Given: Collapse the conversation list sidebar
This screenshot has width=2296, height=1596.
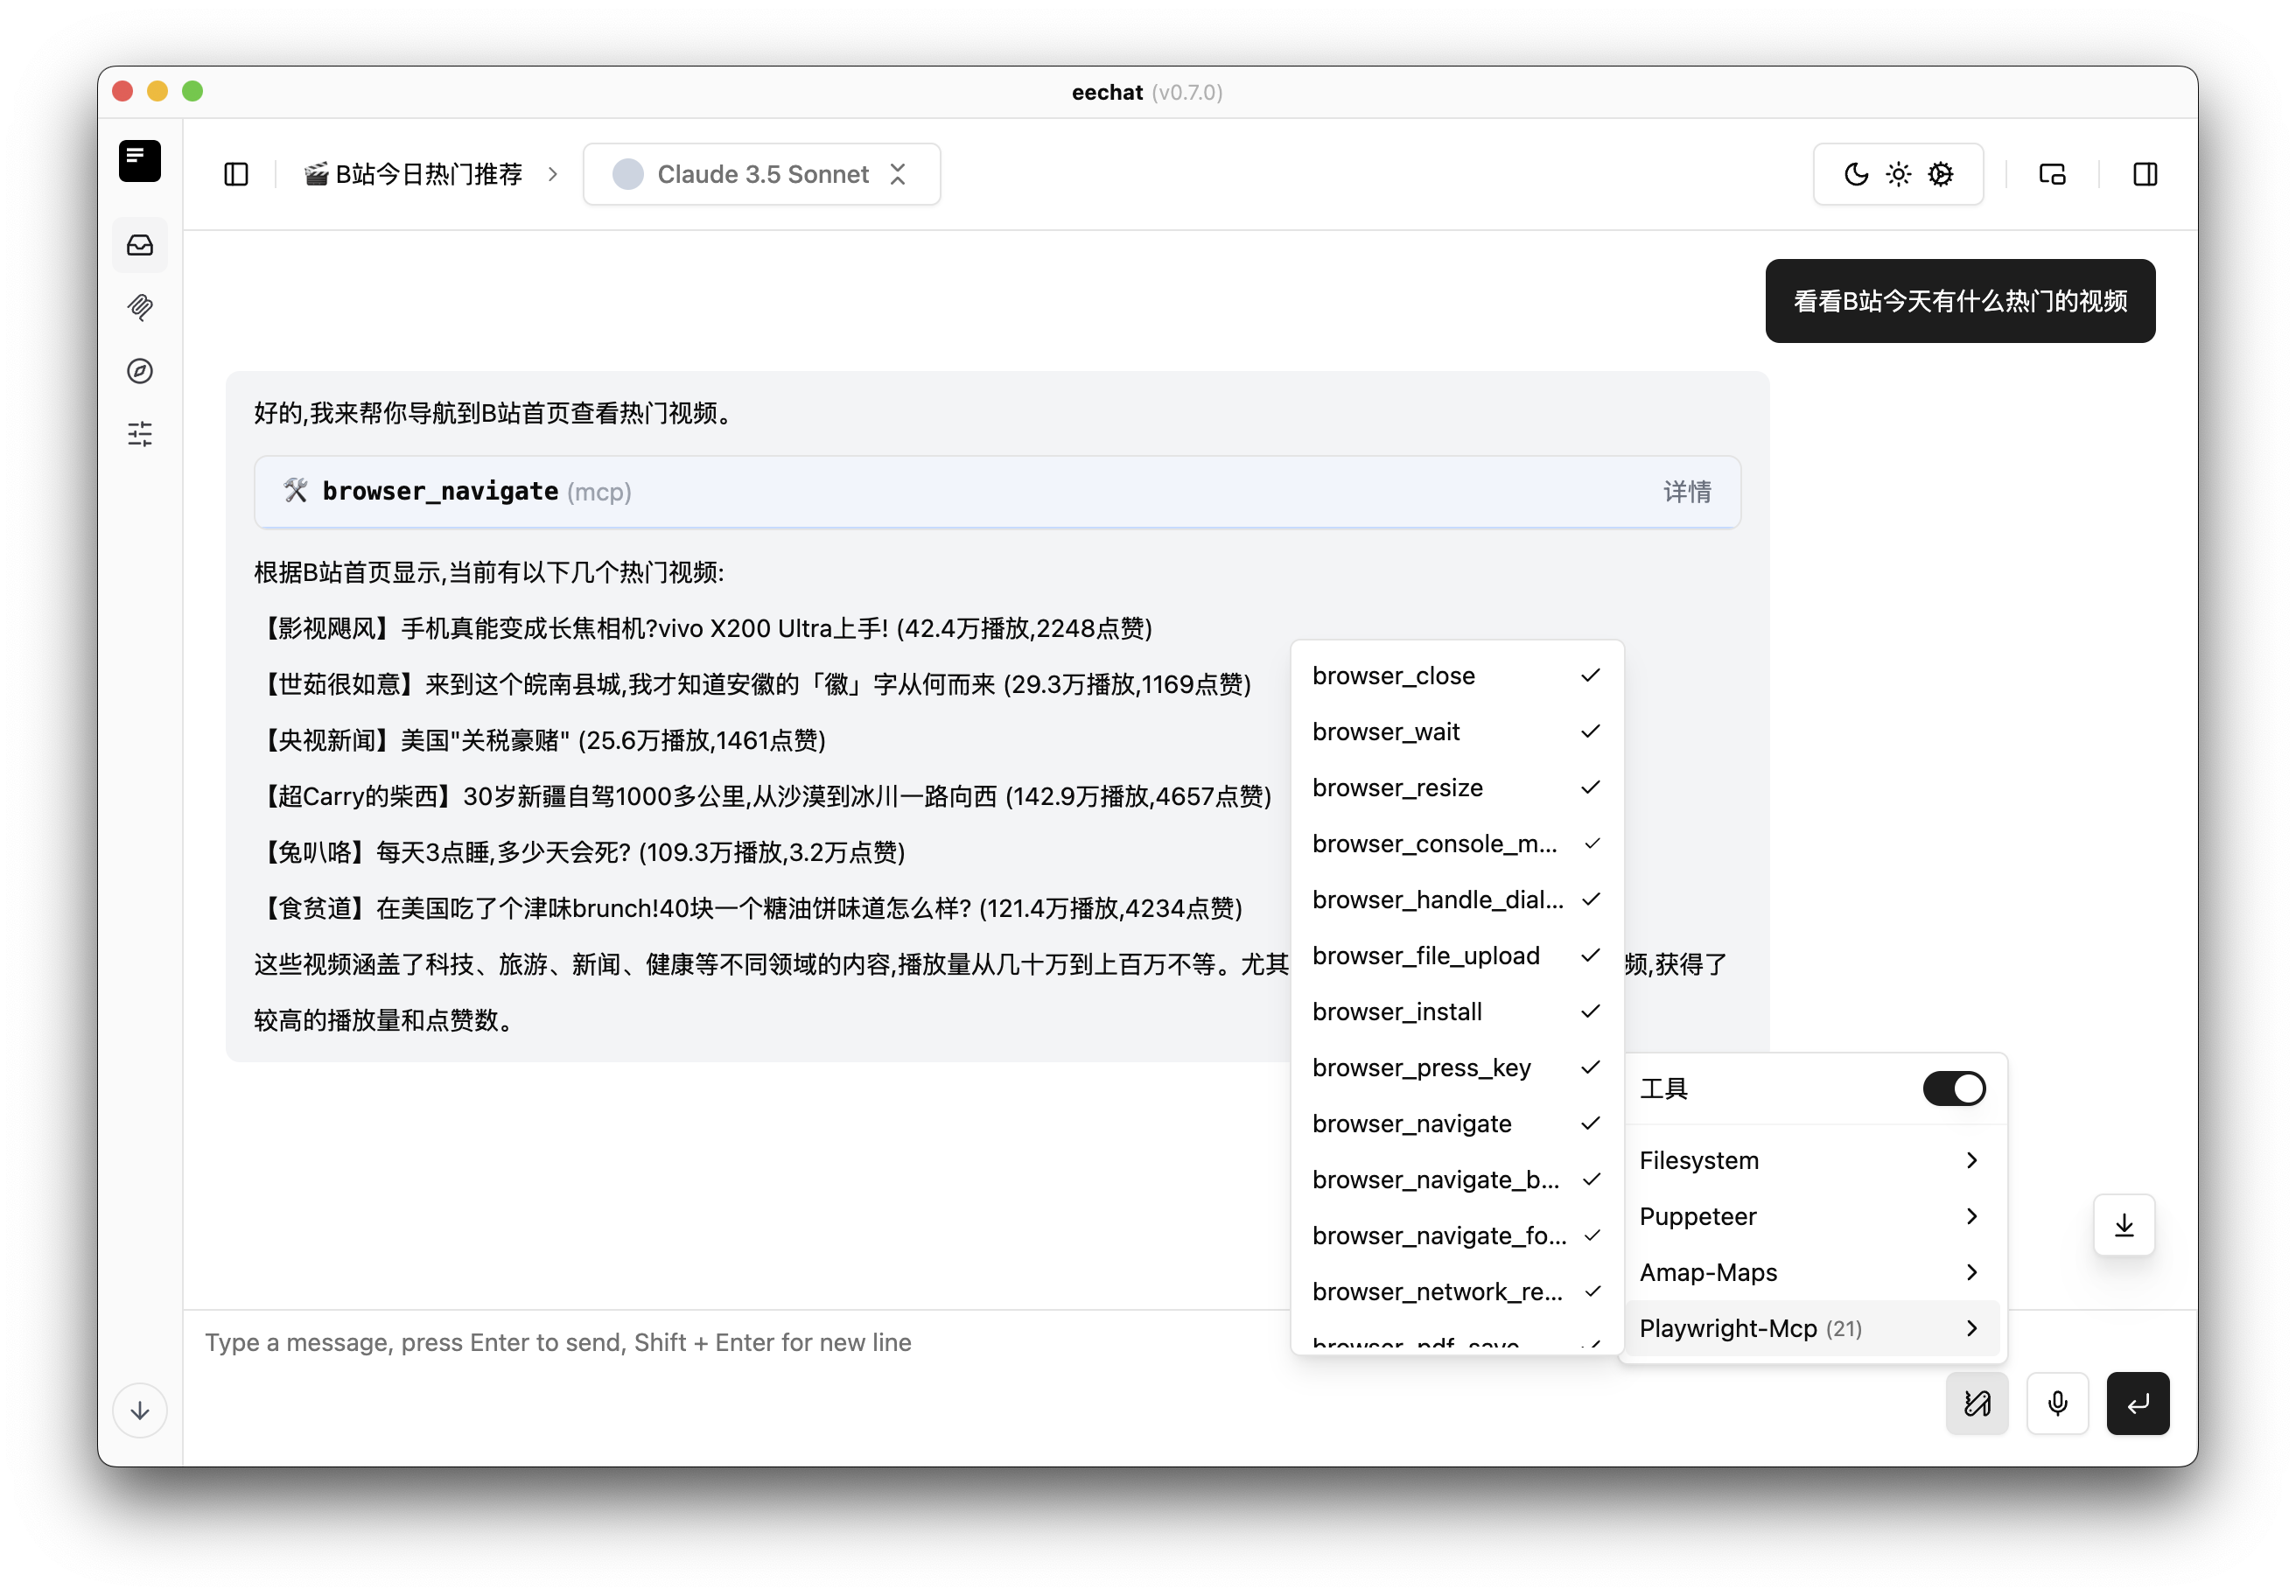Looking at the screenshot, I should click(x=236, y=173).
